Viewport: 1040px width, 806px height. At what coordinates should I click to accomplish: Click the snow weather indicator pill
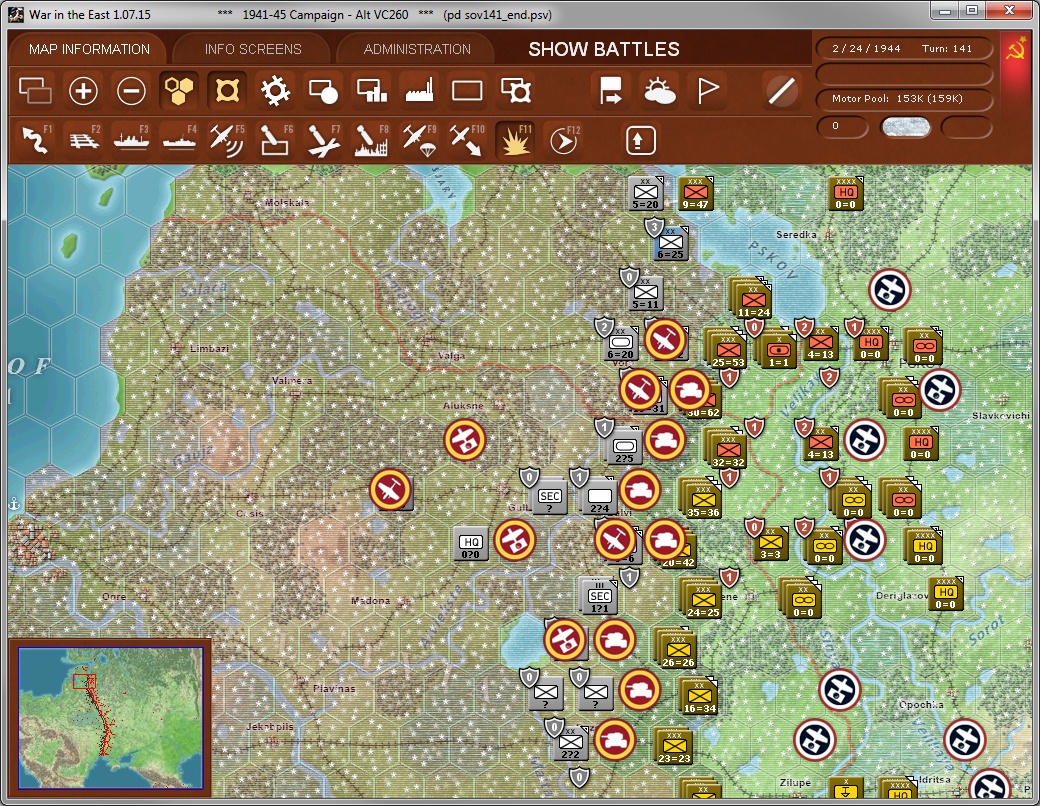click(905, 126)
